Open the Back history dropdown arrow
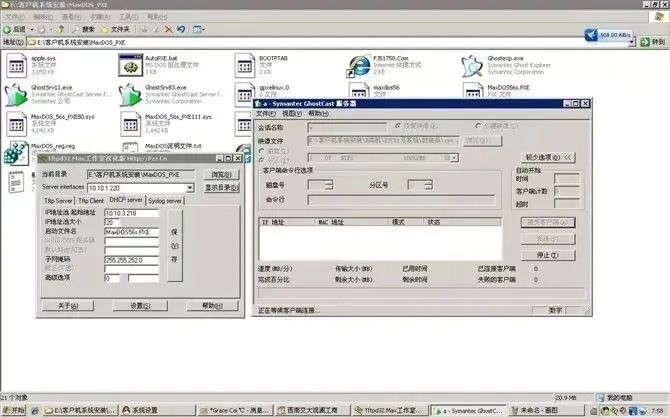Screen dimensions: 670x418 32,29
